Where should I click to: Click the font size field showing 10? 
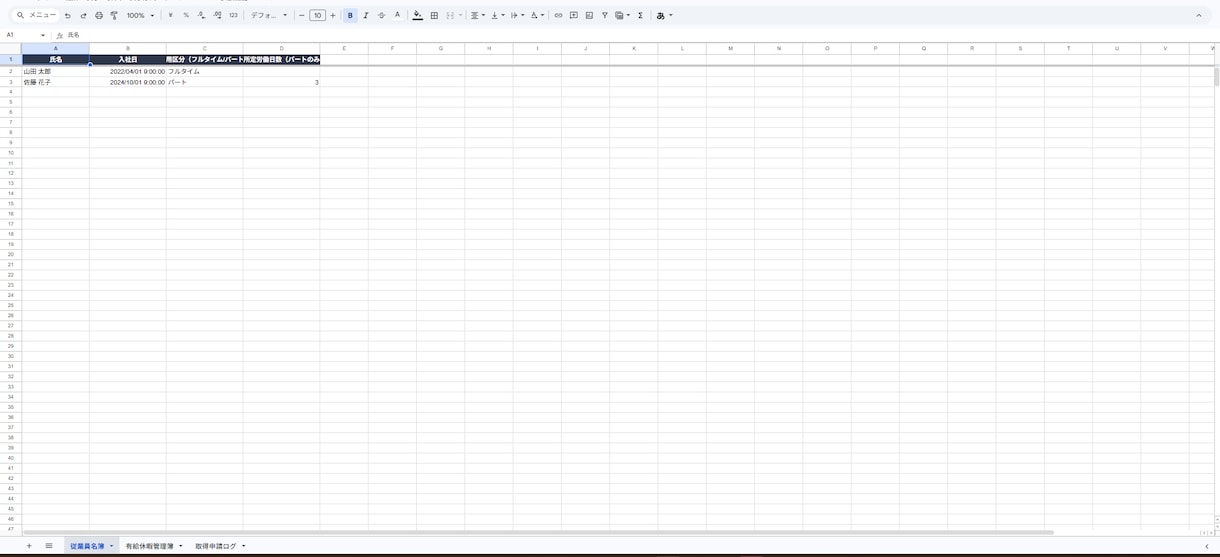[317, 15]
